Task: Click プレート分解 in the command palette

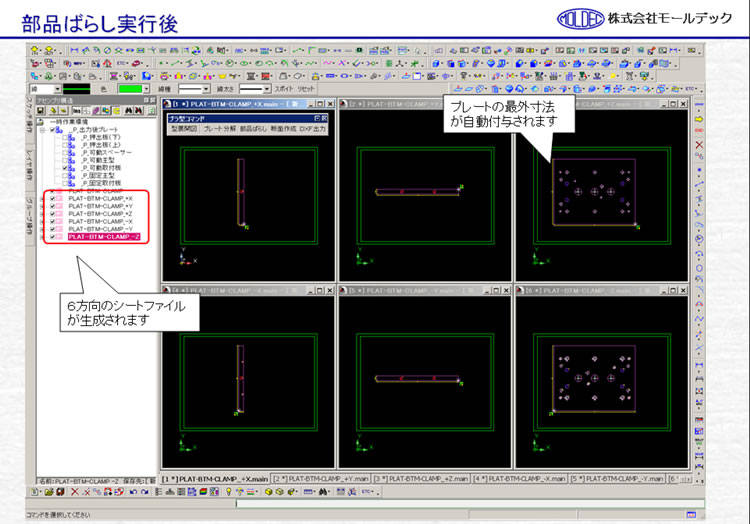Action: [218, 129]
